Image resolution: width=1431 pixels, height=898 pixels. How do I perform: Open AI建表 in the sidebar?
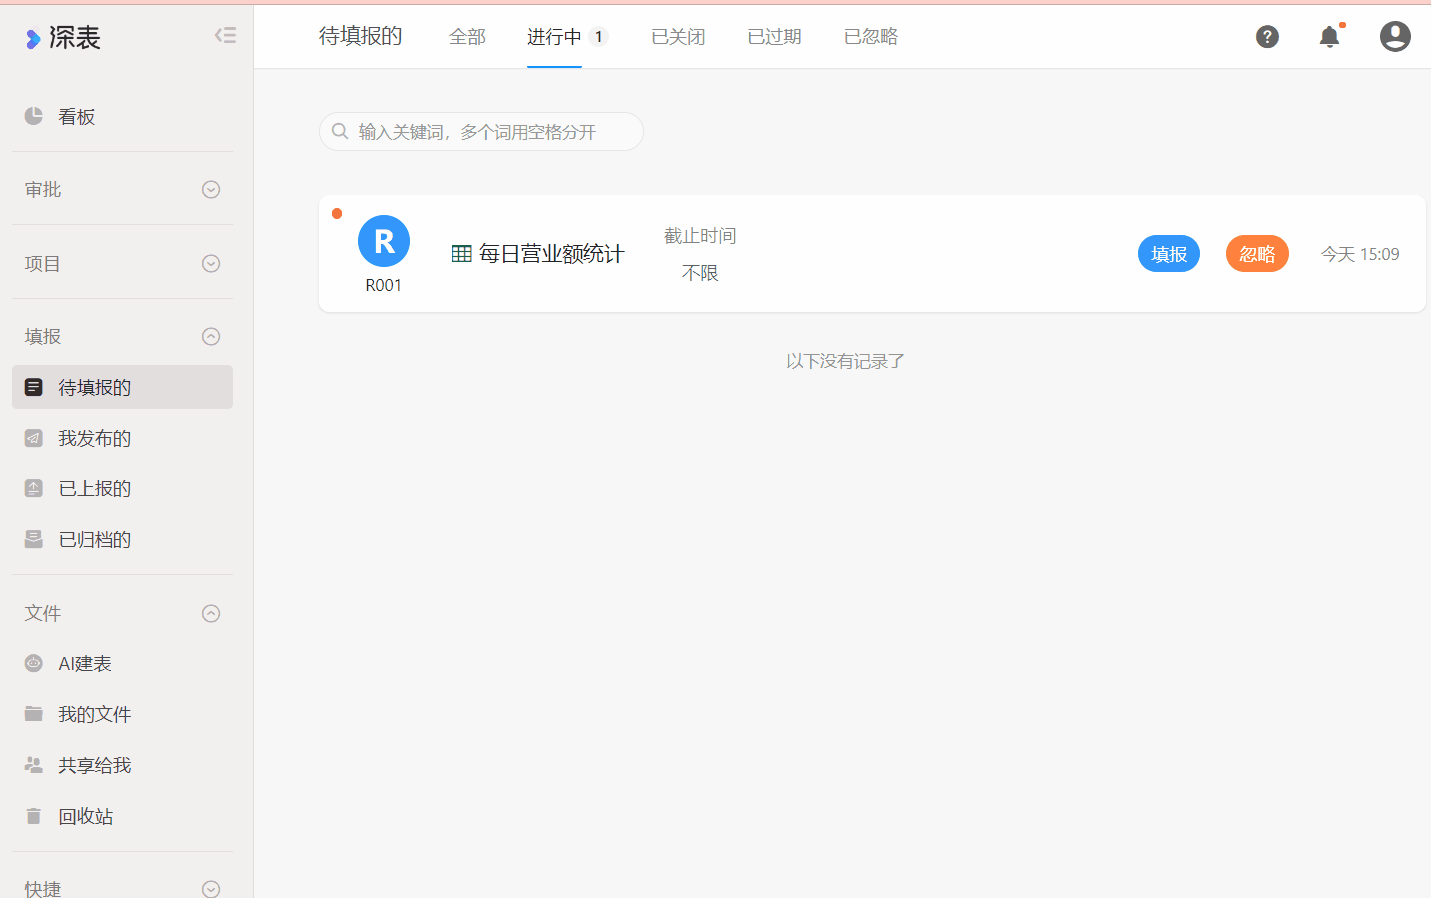[x=84, y=664]
